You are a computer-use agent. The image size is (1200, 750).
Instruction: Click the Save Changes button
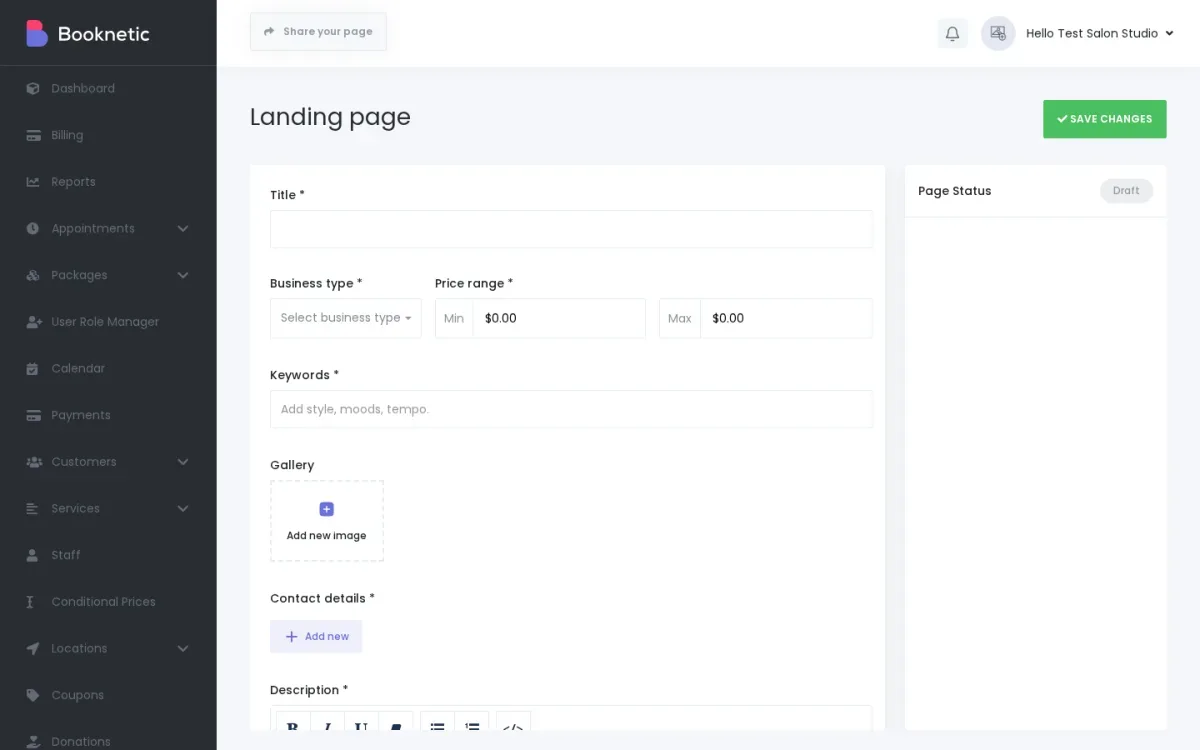tap(1104, 119)
